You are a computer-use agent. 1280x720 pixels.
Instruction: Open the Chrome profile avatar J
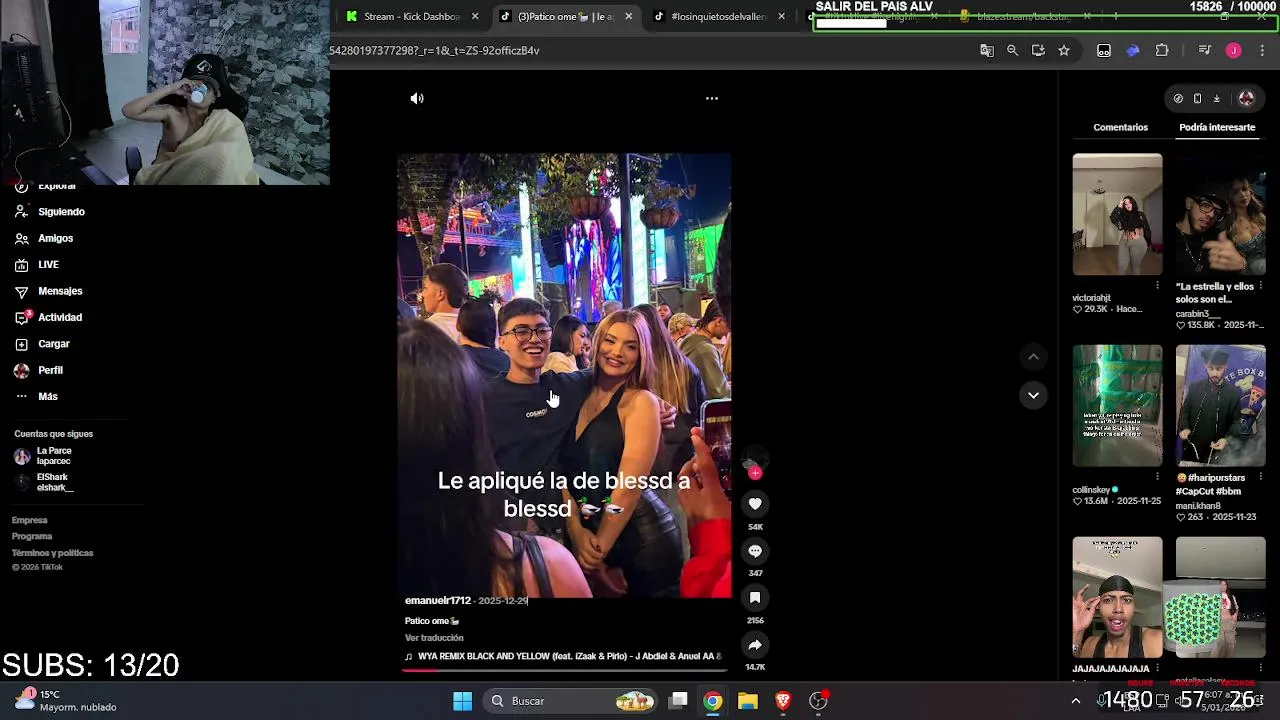[x=1233, y=50]
